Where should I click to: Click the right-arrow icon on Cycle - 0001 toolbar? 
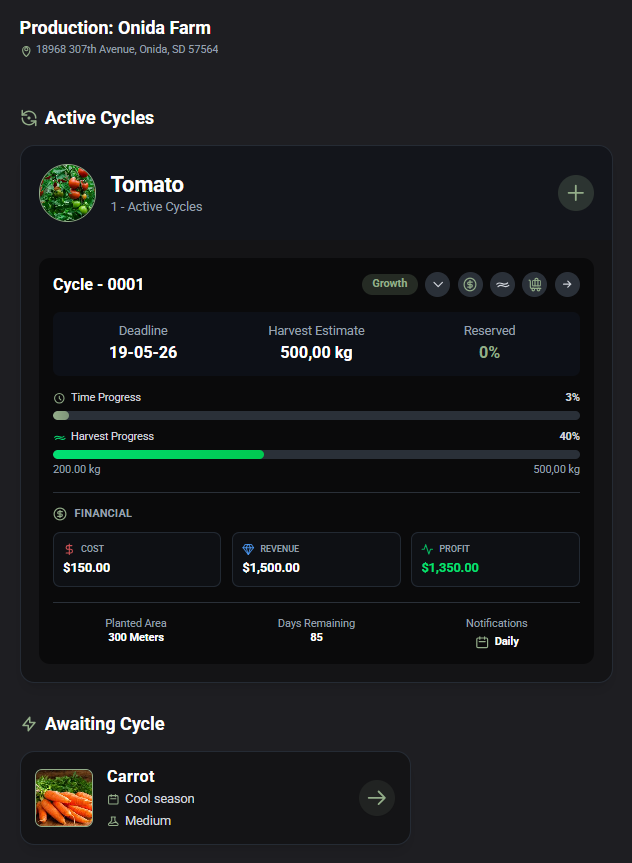click(x=567, y=284)
